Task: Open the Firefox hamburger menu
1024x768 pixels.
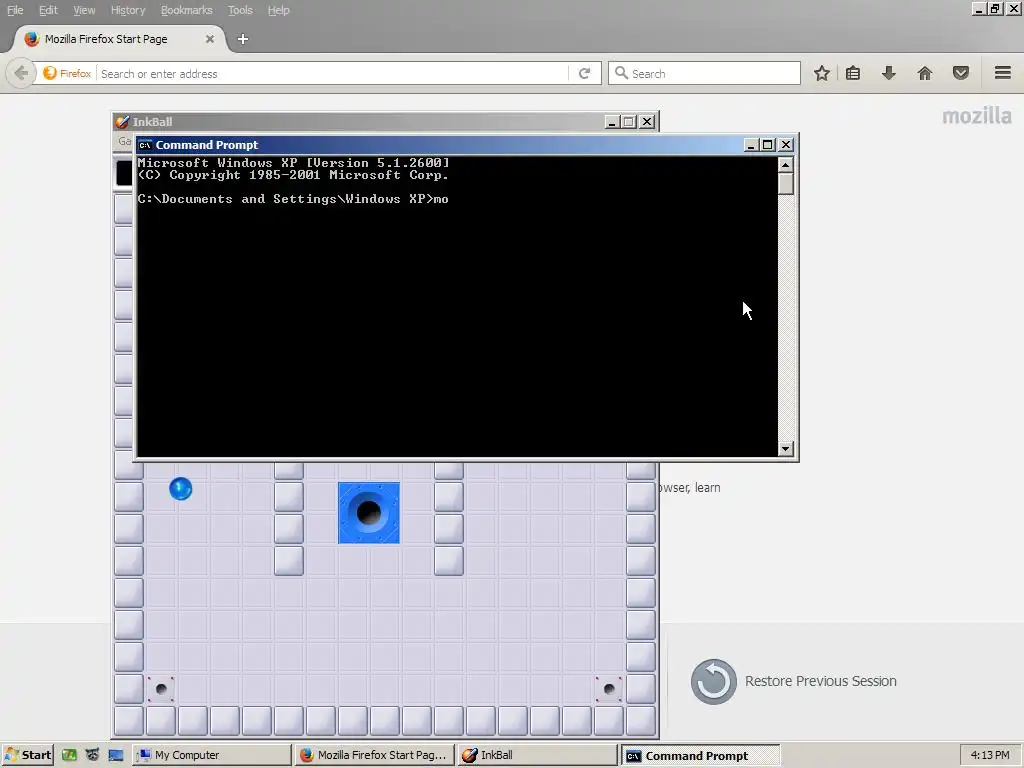Action: pyautogui.click(x=1002, y=72)
